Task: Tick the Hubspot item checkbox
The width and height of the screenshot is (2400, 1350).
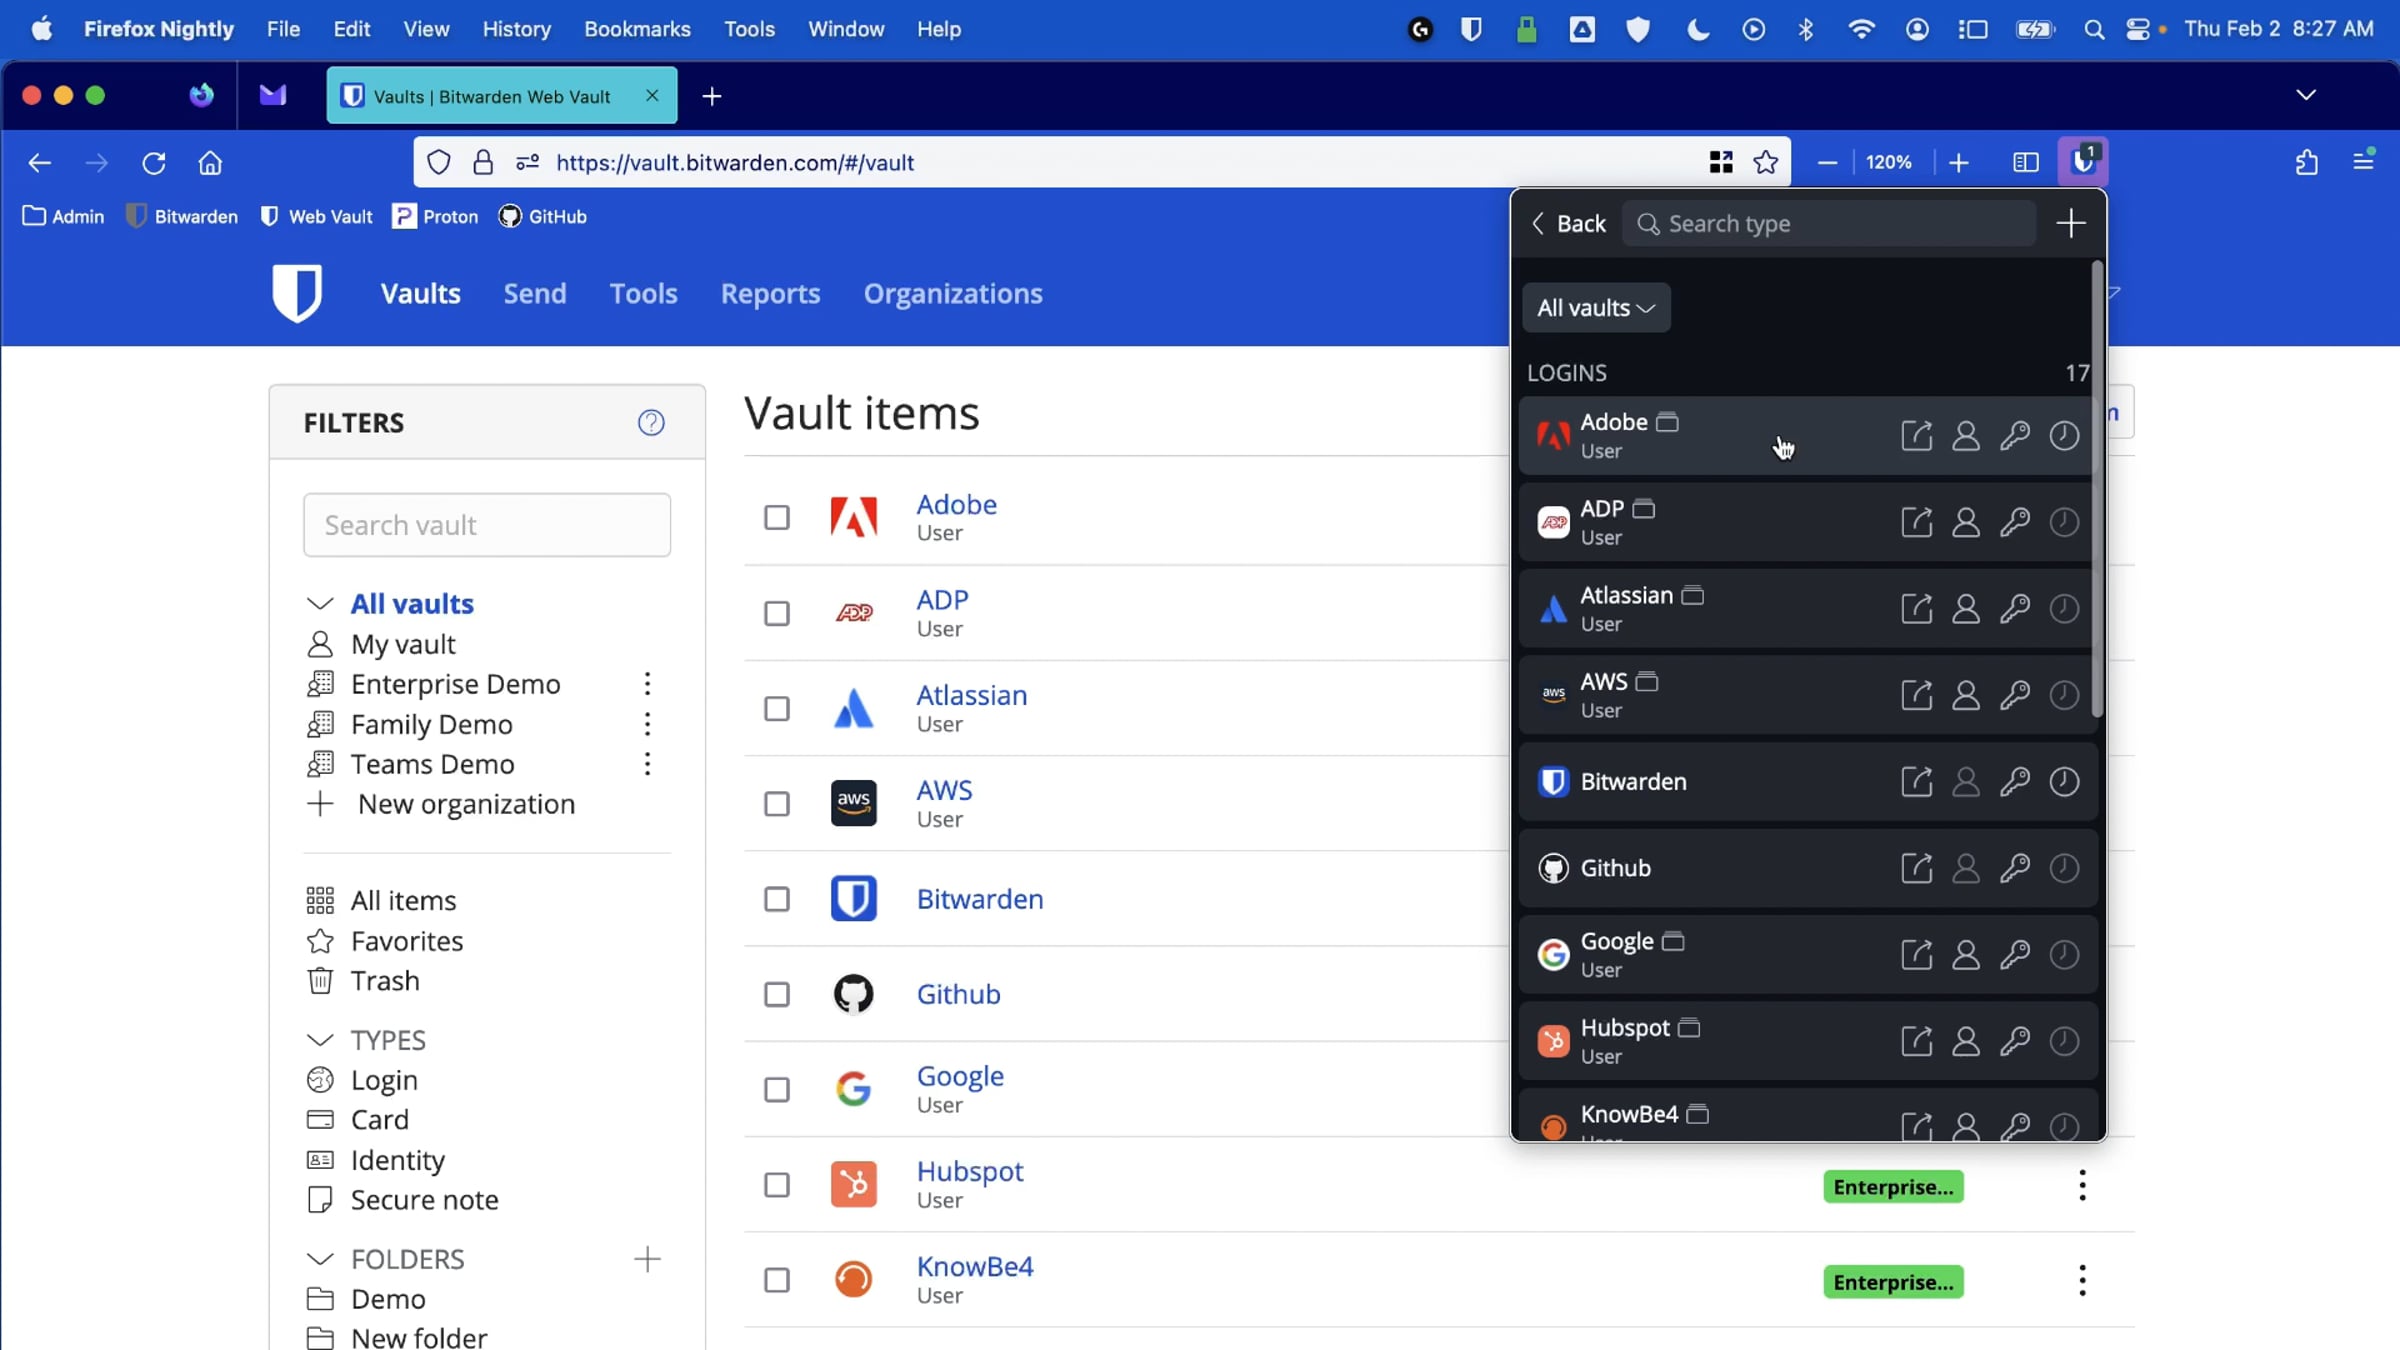Action: pyautogui.click(x=777, y=1185)
